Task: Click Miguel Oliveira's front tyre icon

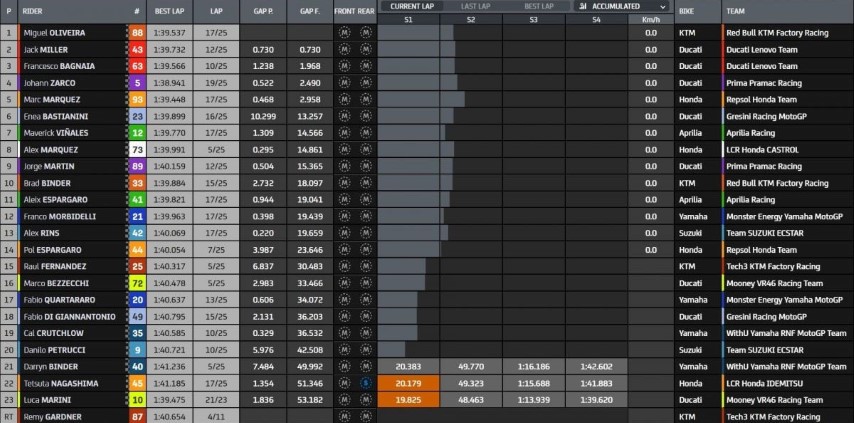Action: click(x=343, y=33)
